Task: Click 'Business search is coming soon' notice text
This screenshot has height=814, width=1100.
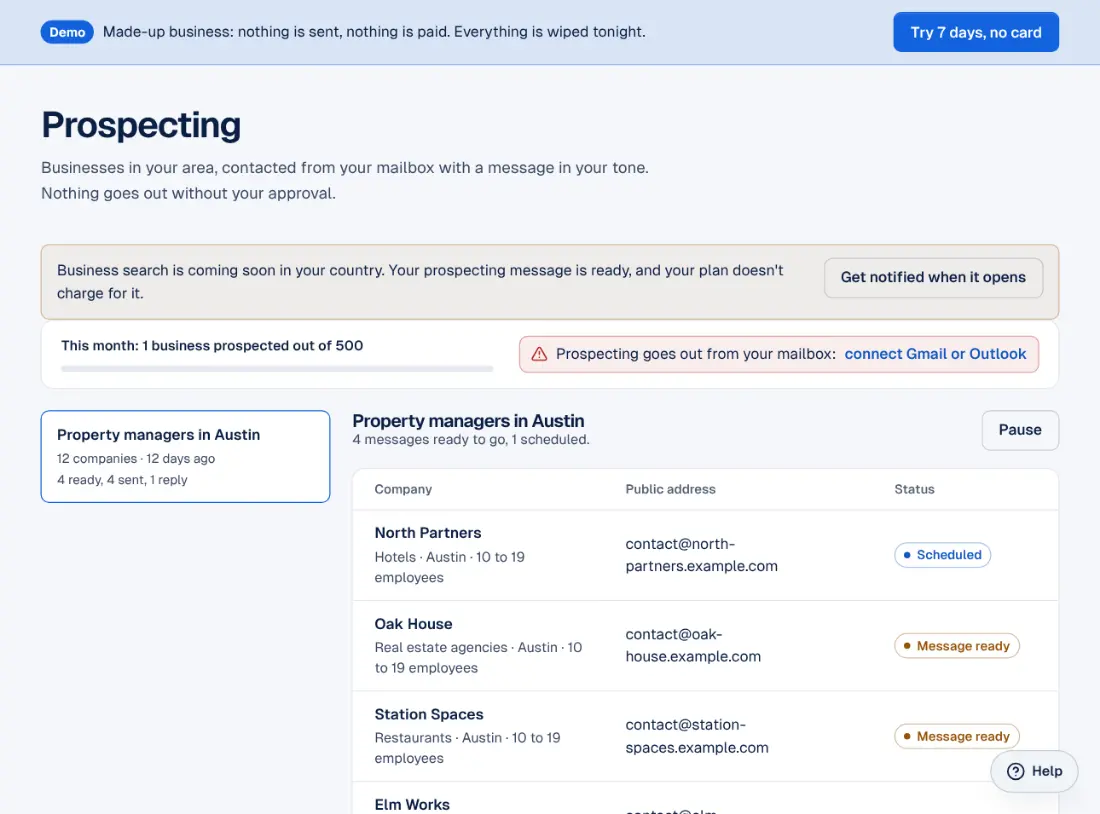Action: 420,282
